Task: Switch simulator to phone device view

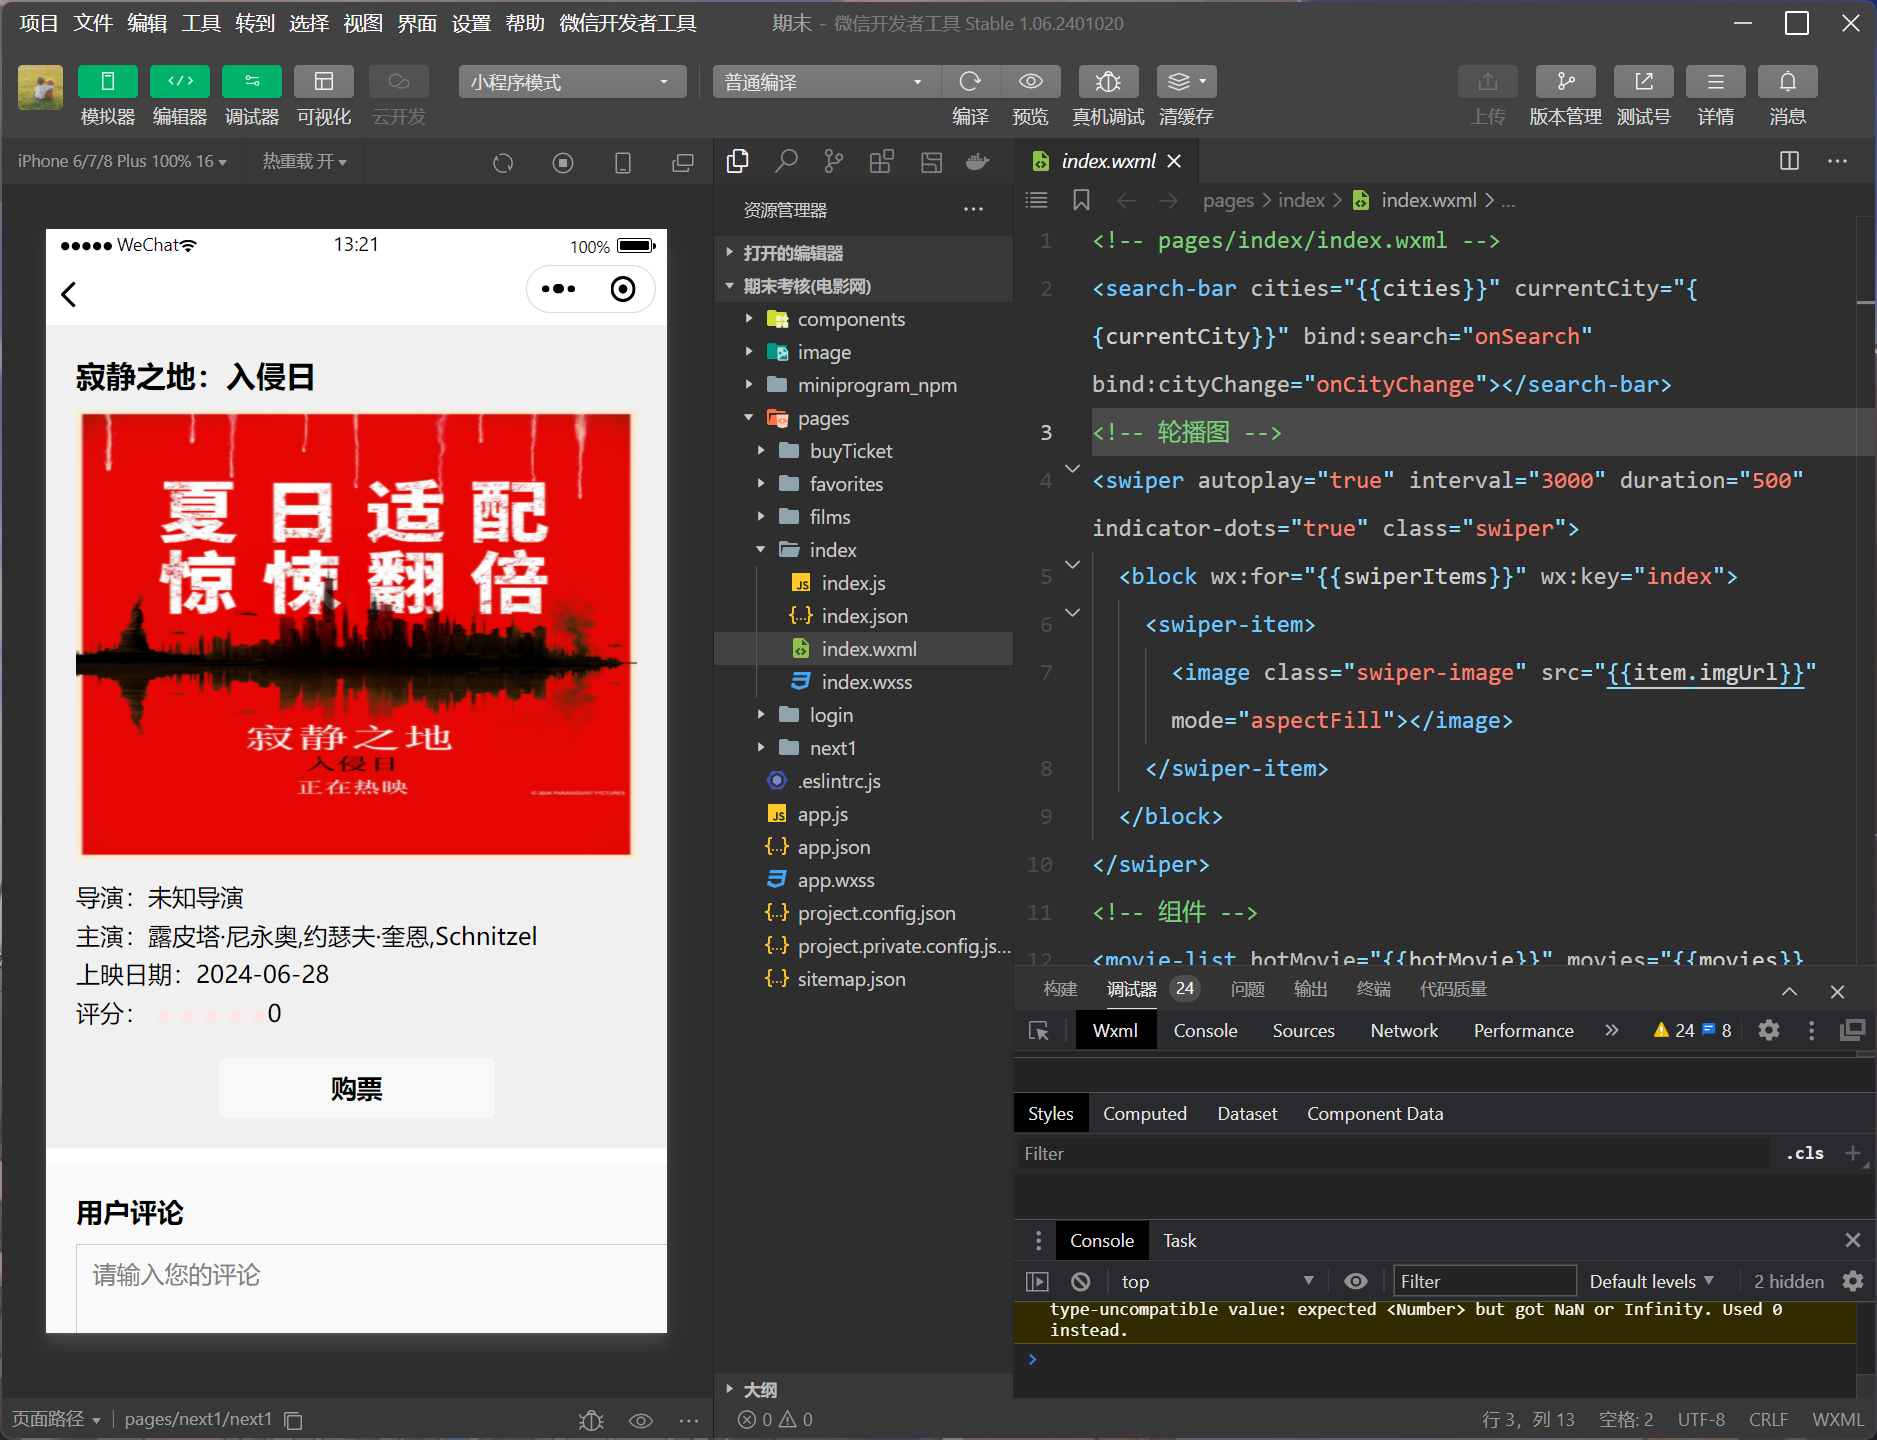Action: 623,162
